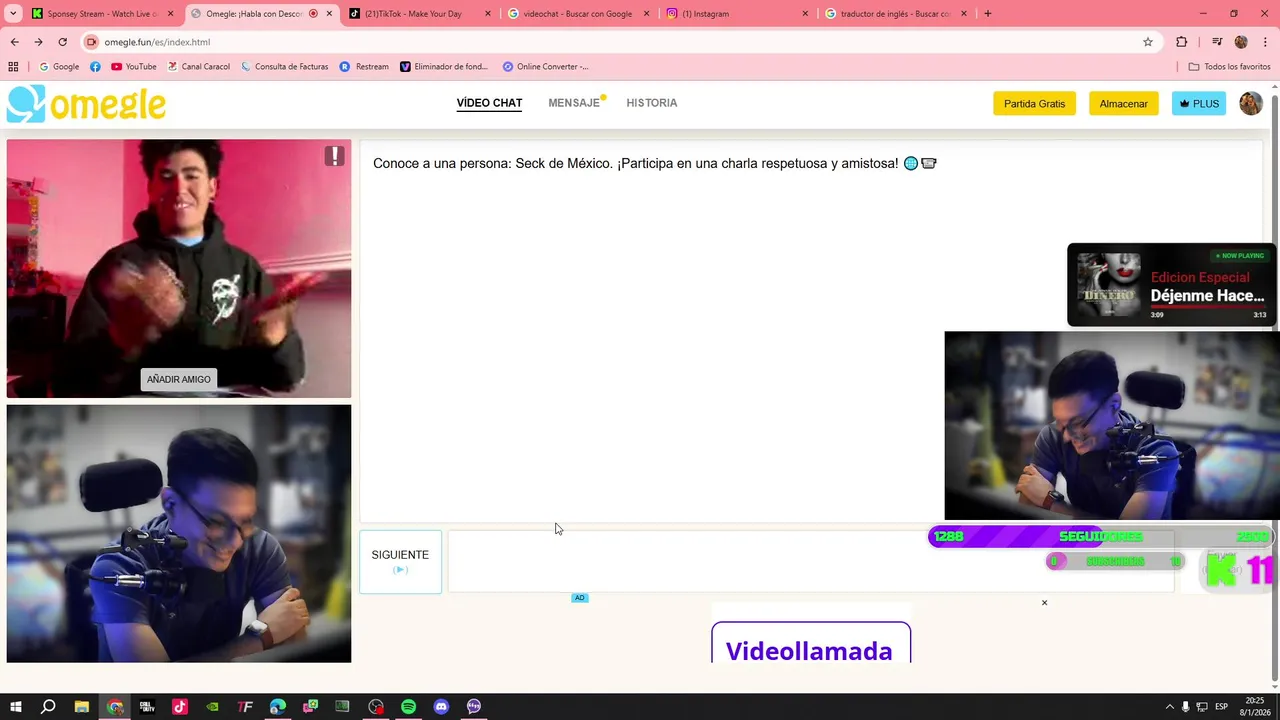Open Chrome three-dot menu
The width and height of the screenshot is (1280, 720).
pyautogui.click(x=1263, y=42)
